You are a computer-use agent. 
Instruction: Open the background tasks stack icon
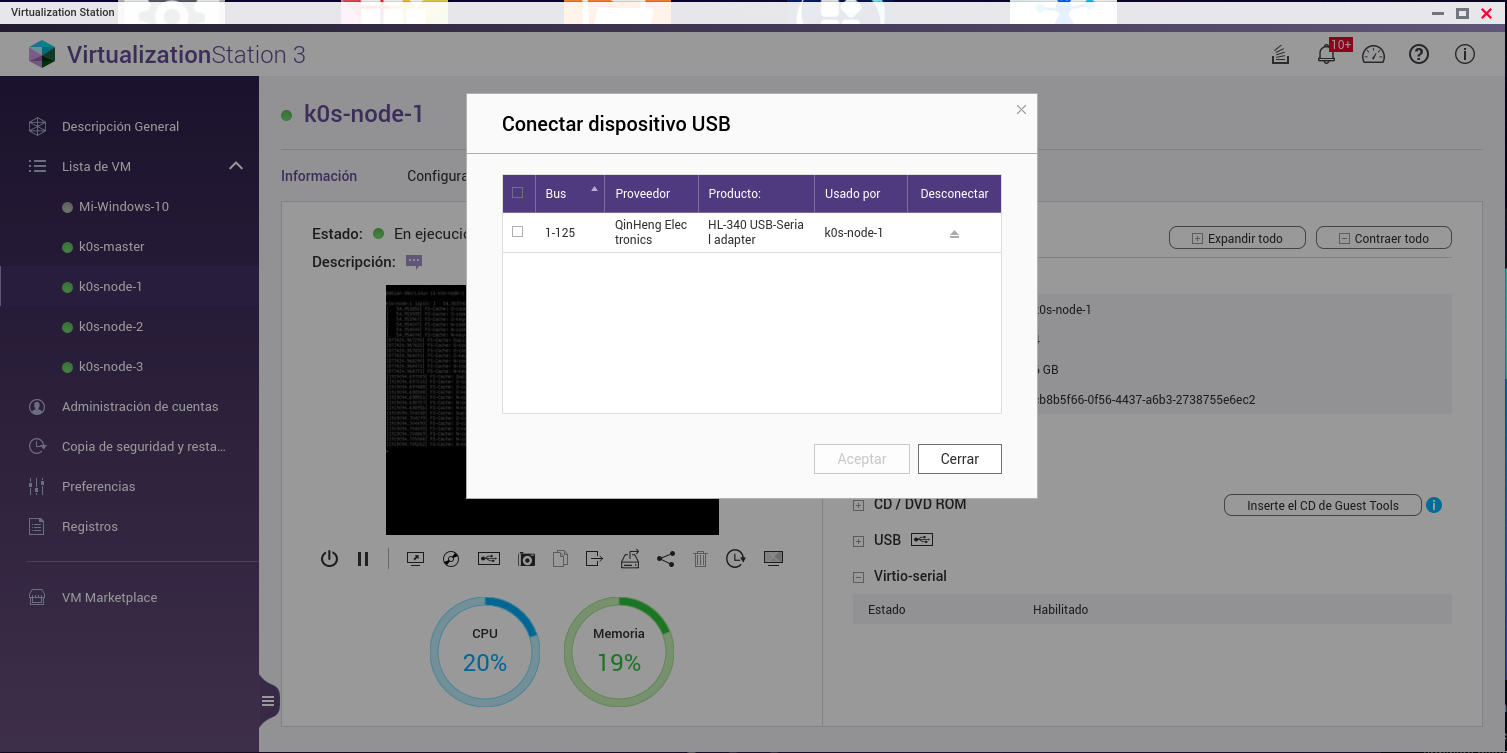[1280, 55]
